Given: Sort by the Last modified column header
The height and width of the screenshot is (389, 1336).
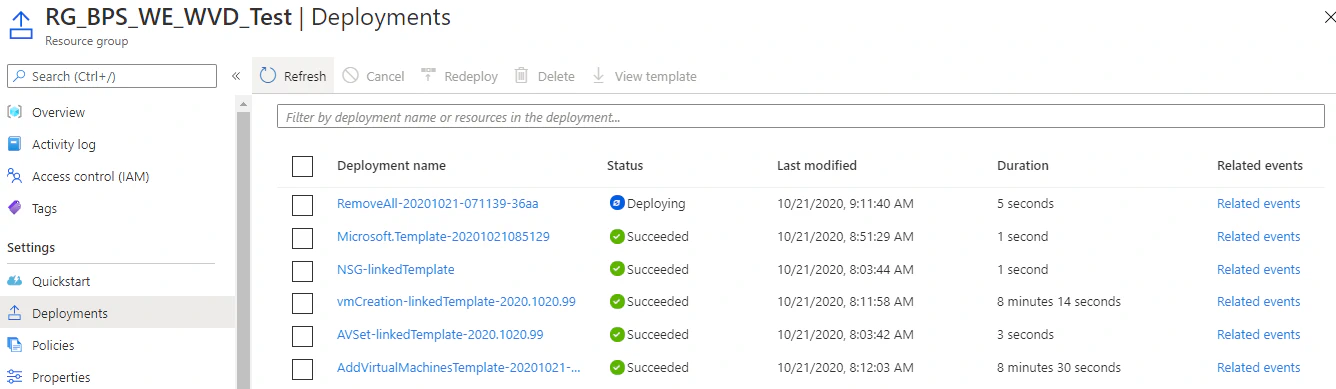Looking at the screenshot, I should pyautogui.click(x=817, y=165).
